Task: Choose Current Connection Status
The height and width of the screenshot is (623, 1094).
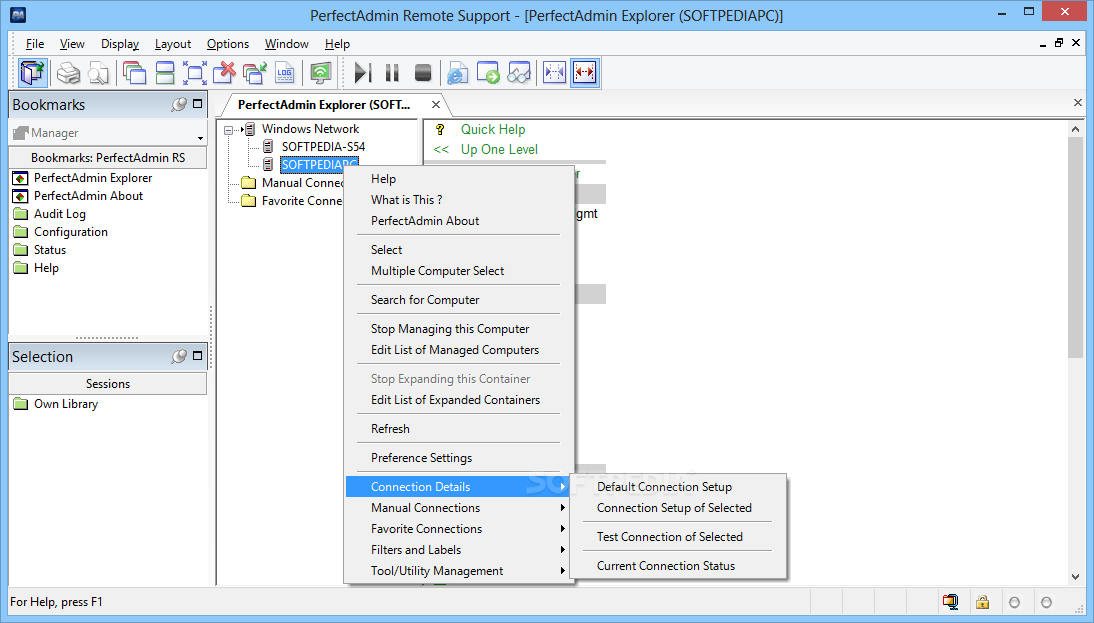Action: click(666, 566)
